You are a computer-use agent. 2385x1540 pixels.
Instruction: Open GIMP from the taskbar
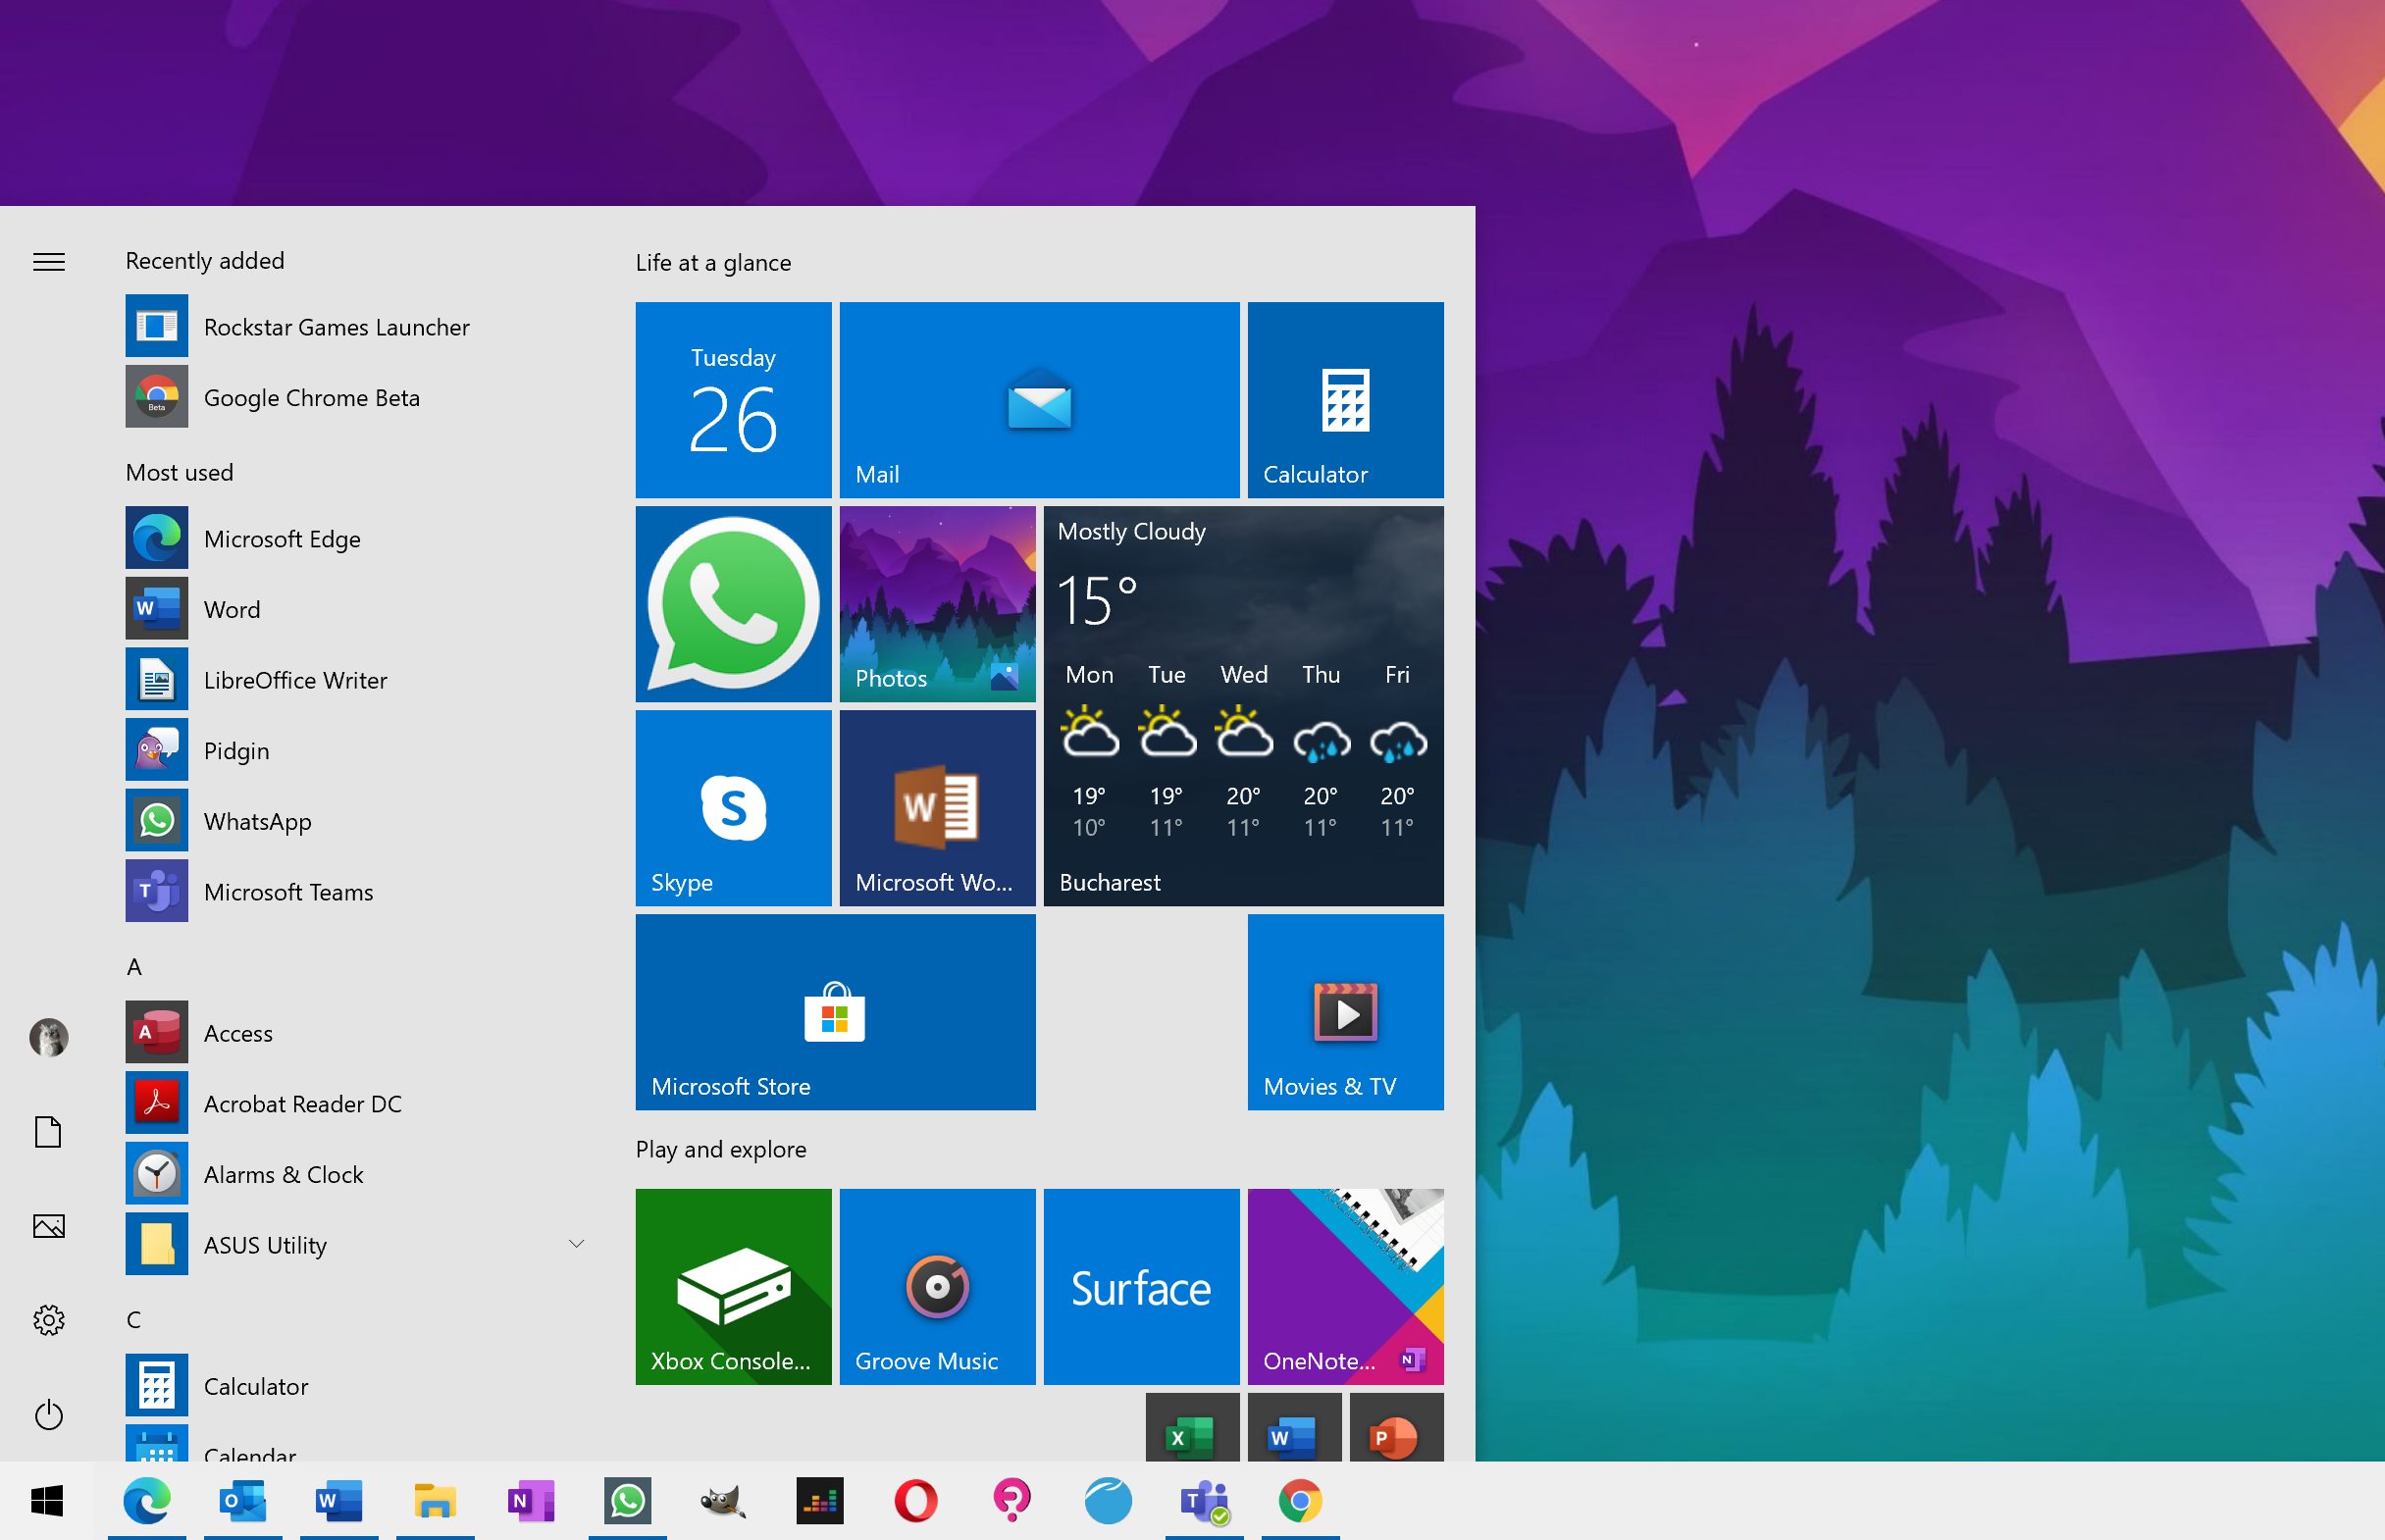723,1501
